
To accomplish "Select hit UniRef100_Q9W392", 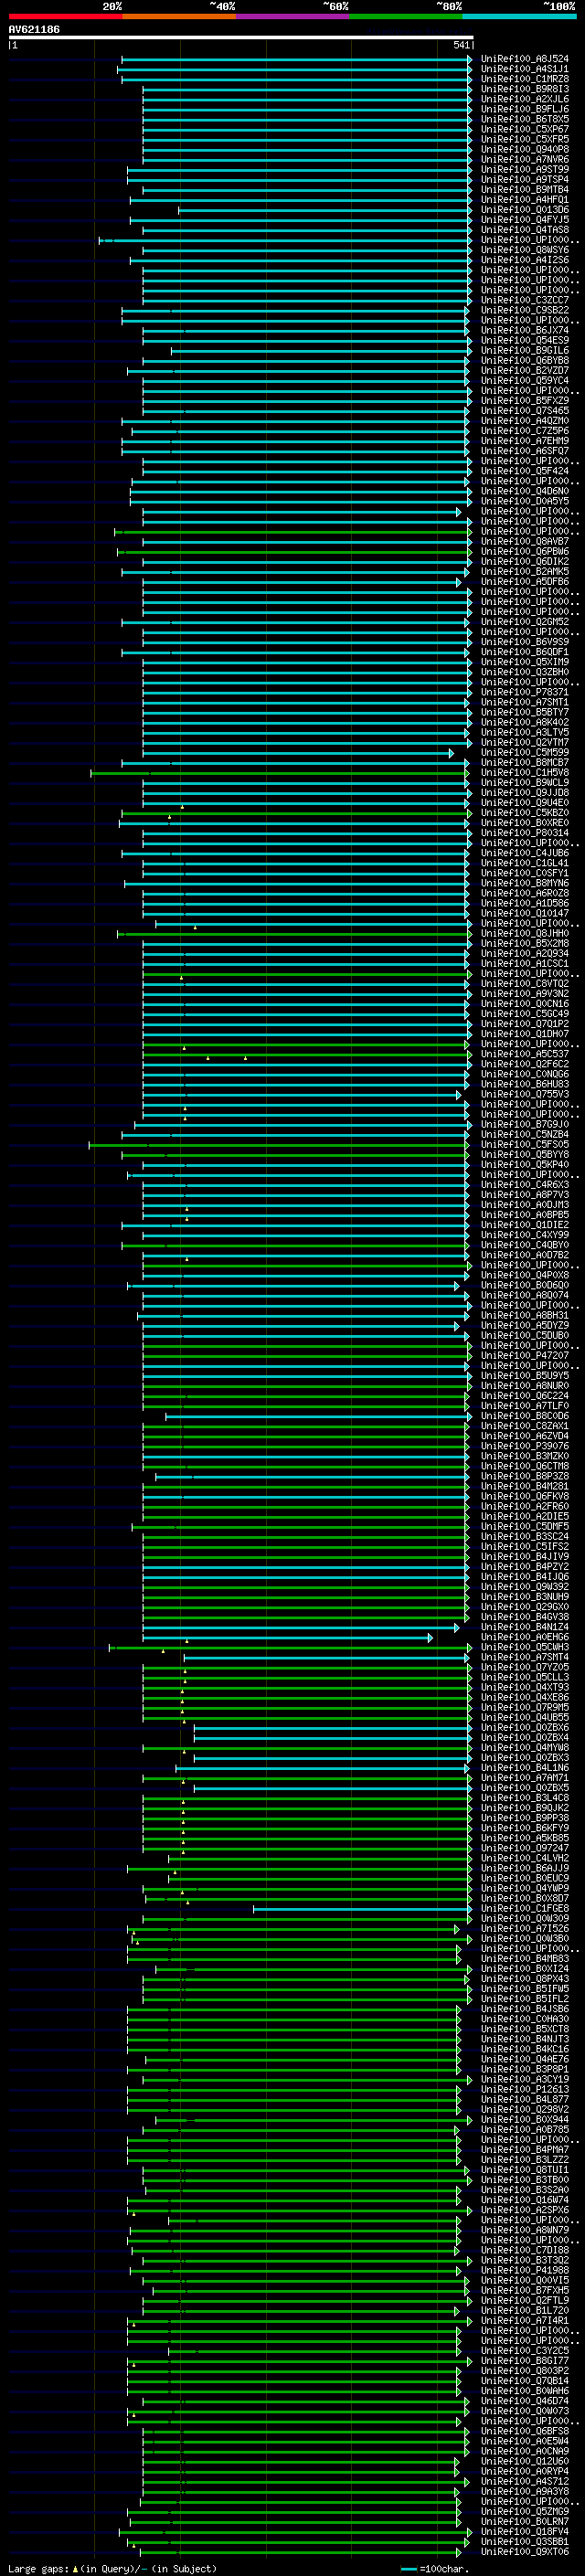I will tap(525, 1586).
